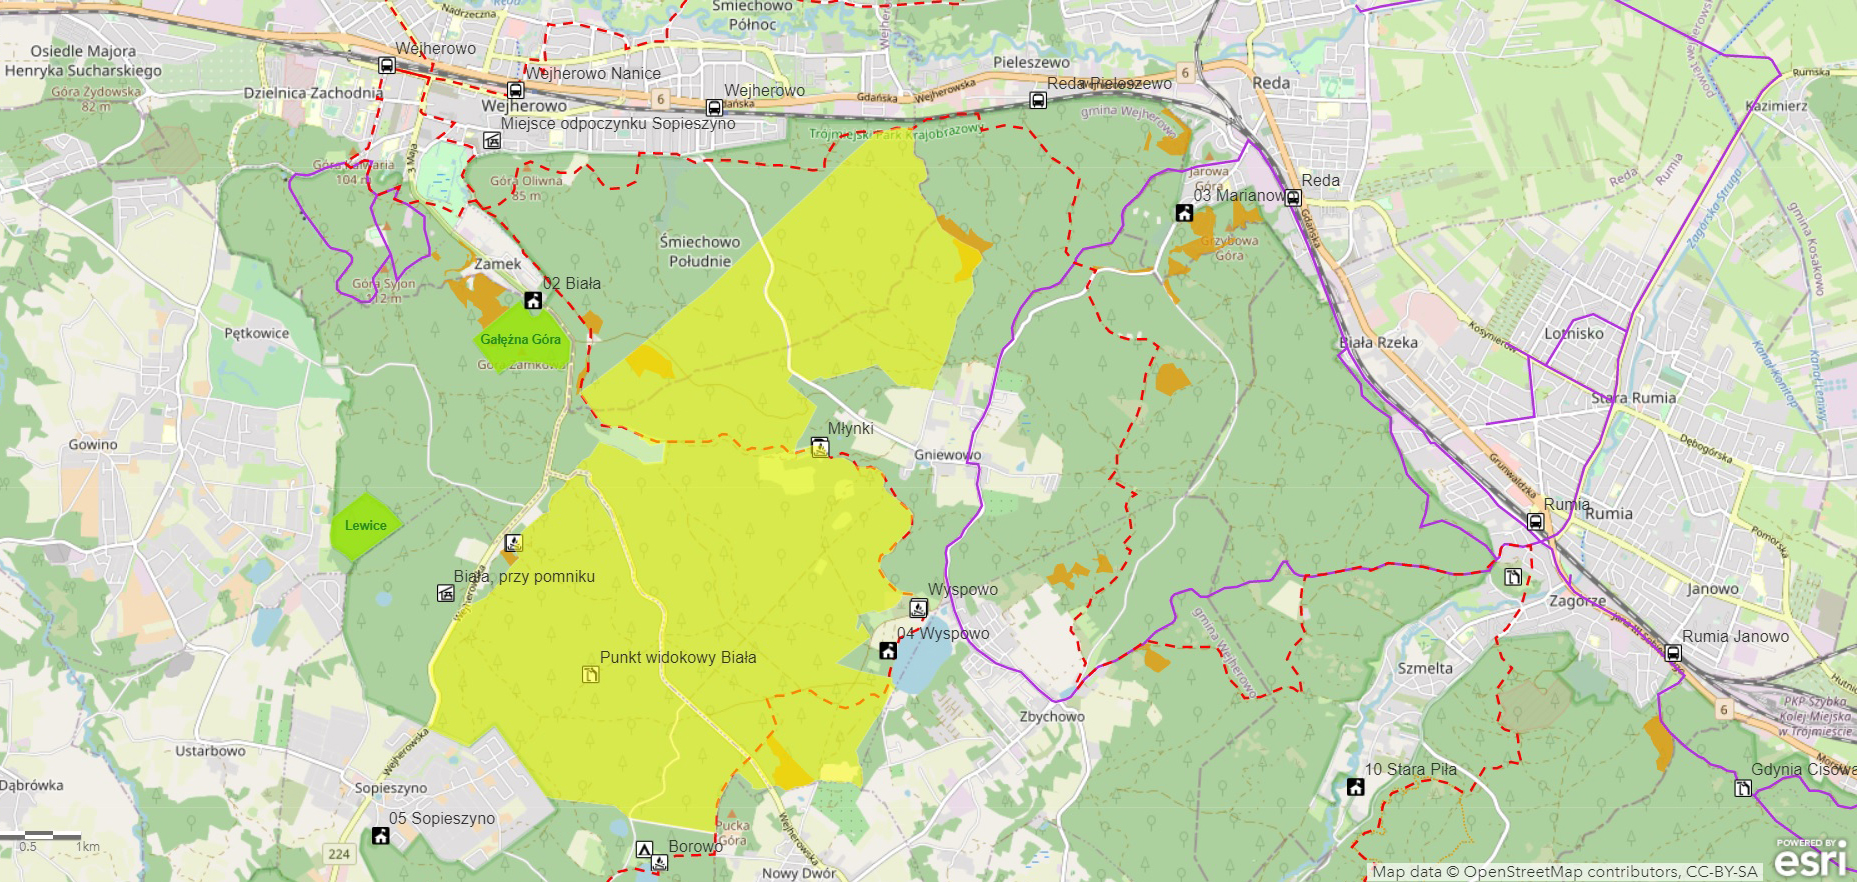This screenshot has width=1857, height=882.
Task: Click the green Lewice polygon
Action: (365, 525)
